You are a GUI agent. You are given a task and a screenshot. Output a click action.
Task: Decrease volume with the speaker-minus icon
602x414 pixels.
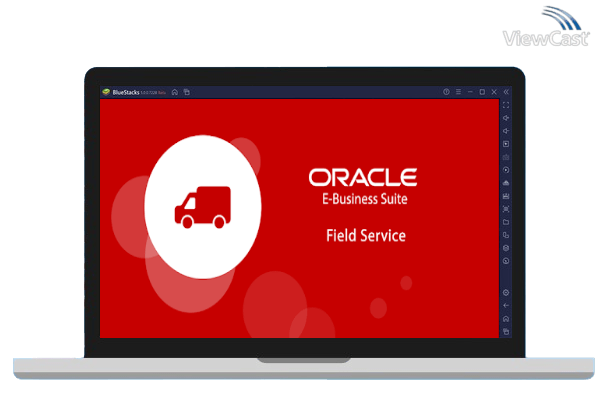pos(506,131)
